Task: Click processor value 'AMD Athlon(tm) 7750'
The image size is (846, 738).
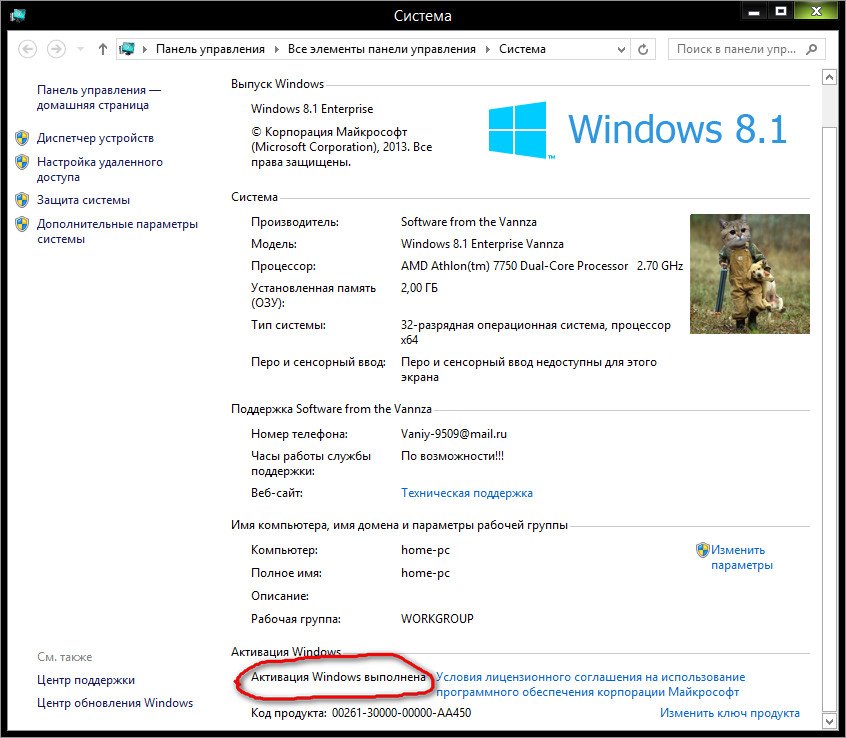Action: tap(542, 266)
